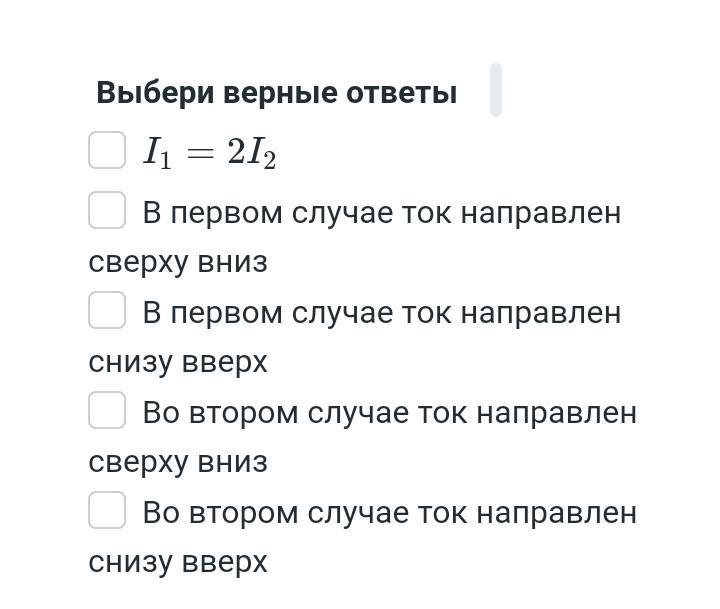Viewport: 720px width, 609px height.
Task: Click 'сверху вниз' under the second-case option
Action: (178, 462)
